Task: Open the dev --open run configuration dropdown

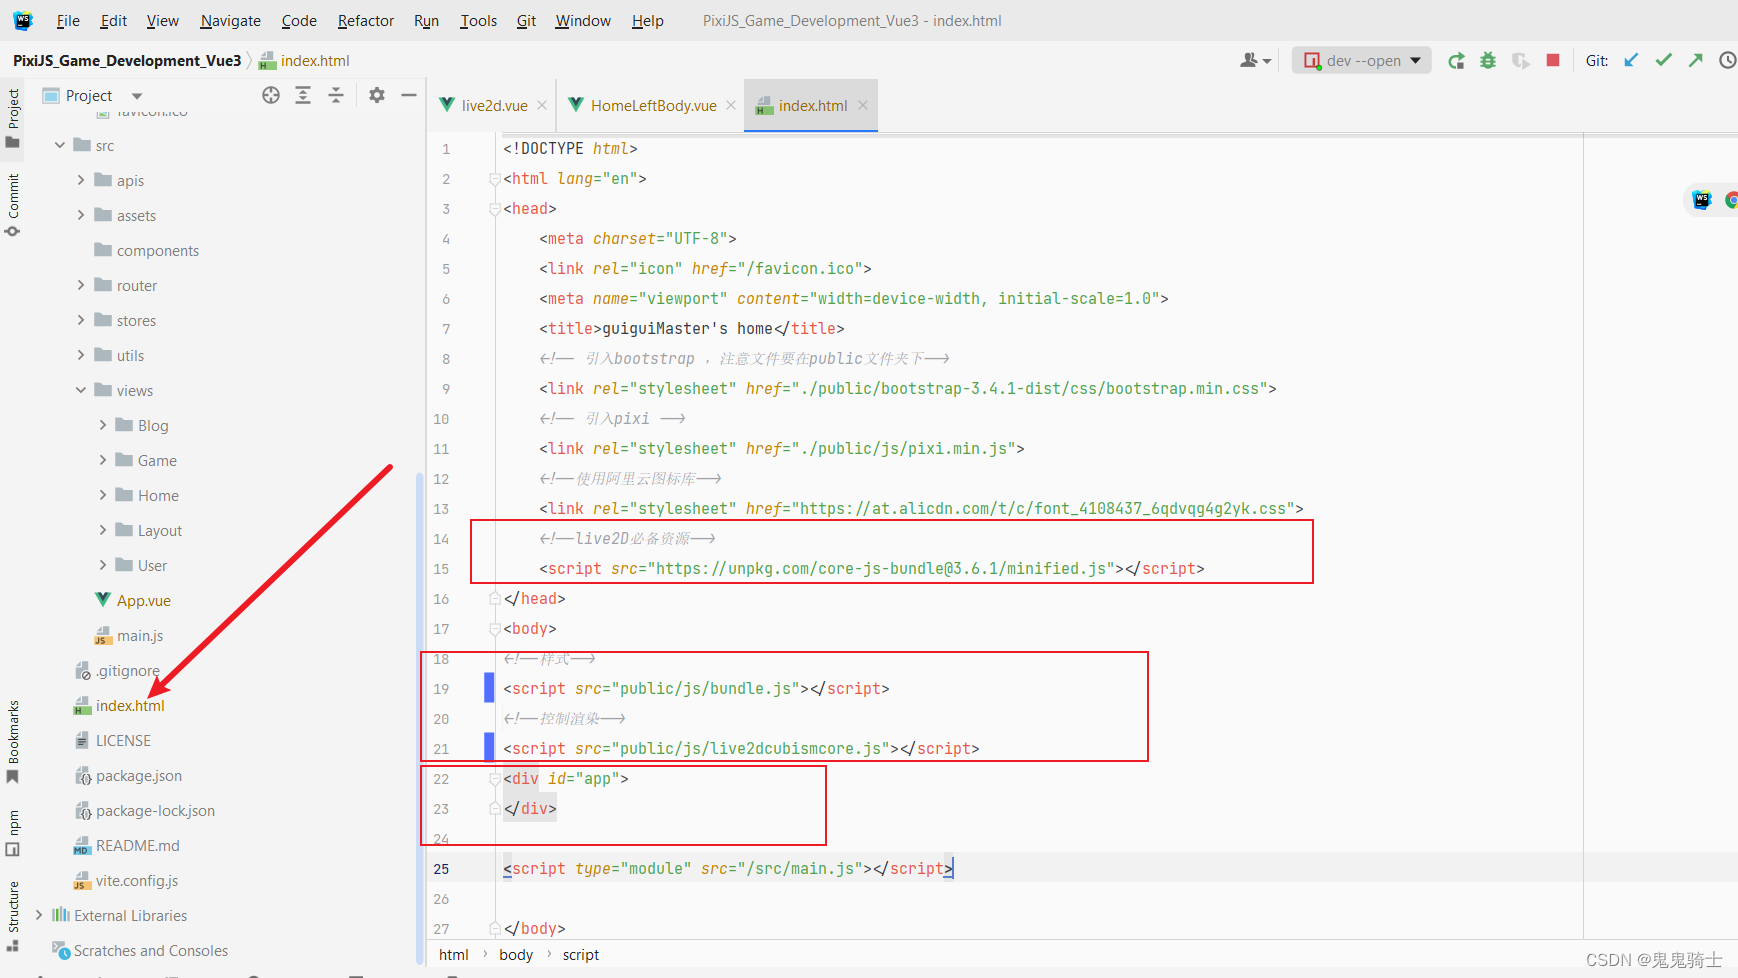Action: (1362, 61)
